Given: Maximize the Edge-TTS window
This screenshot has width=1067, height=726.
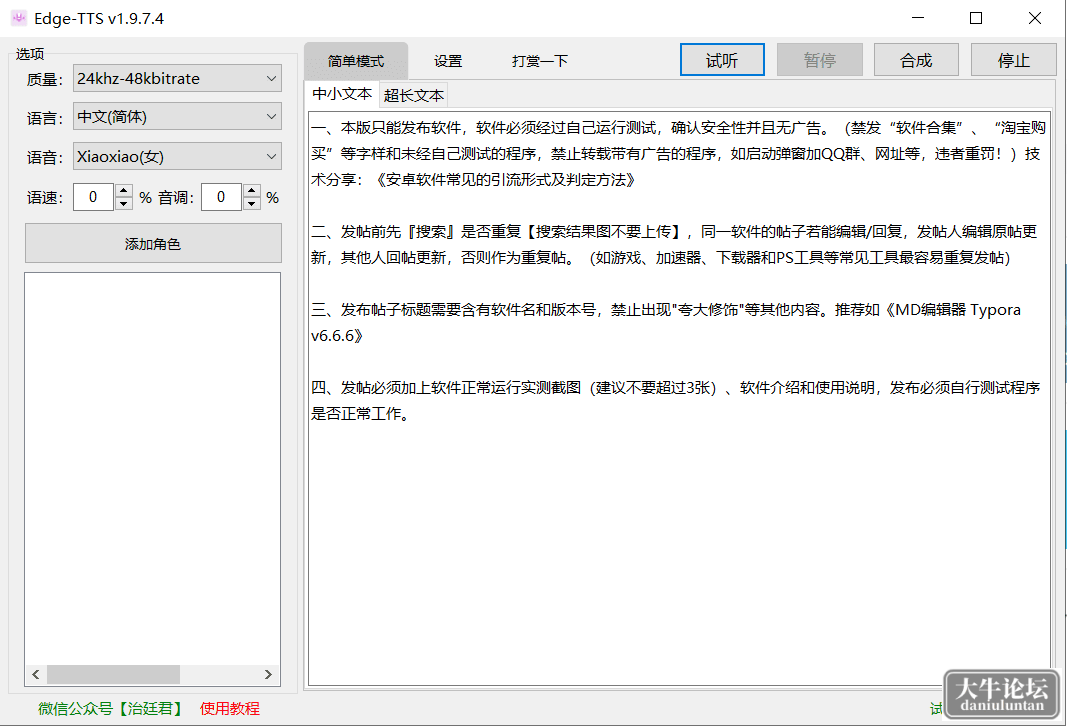Looking at the screenshot, I should (x=976, y=18).
